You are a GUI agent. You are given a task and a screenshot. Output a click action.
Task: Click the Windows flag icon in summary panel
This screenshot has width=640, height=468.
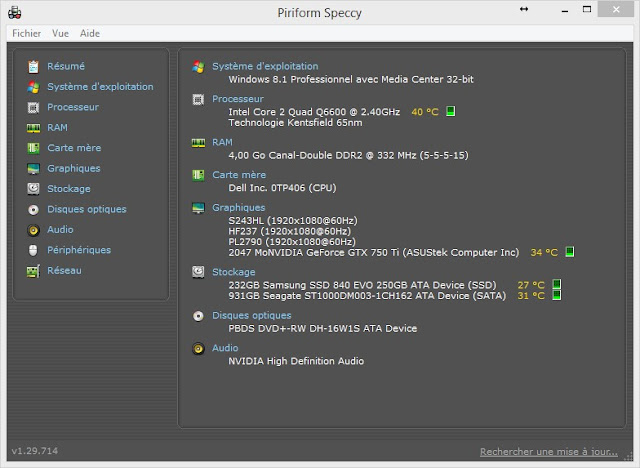[x=198, y=67]
